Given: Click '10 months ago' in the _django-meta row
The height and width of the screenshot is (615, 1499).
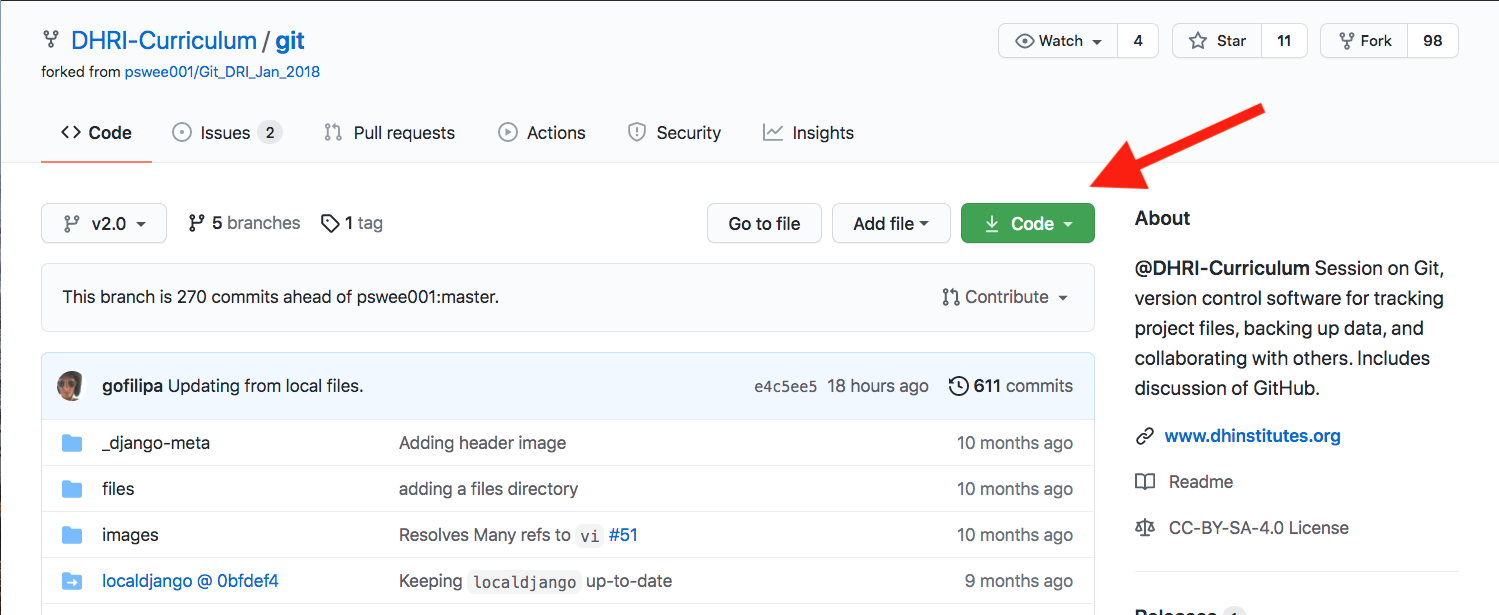Looking at the screenshot, I should click(1015, 443).
